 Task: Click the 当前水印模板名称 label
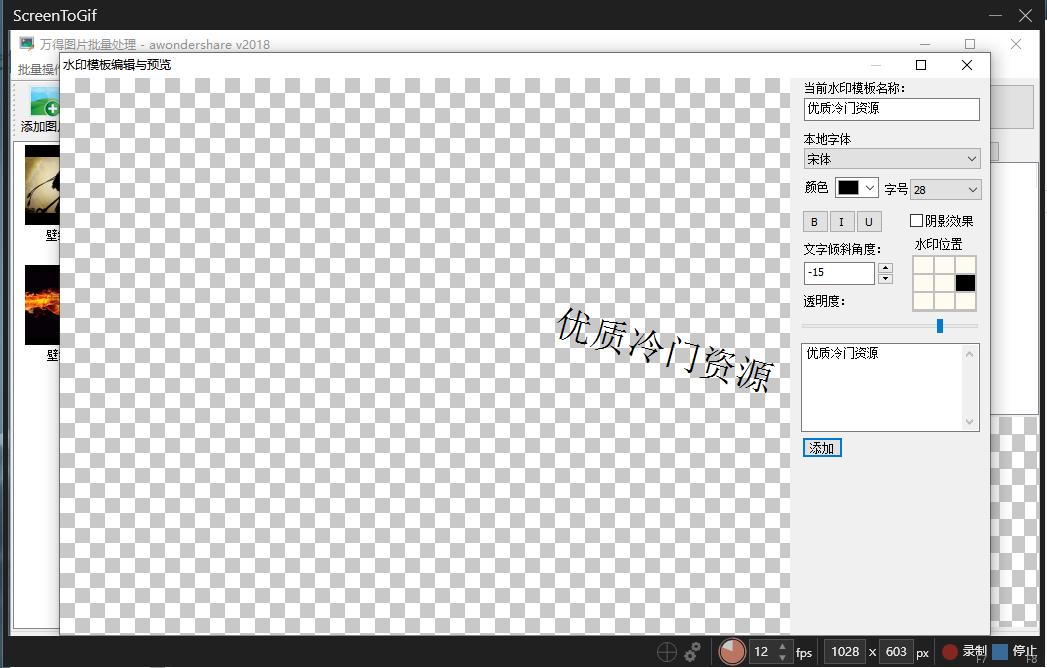(x=854, y=88)
